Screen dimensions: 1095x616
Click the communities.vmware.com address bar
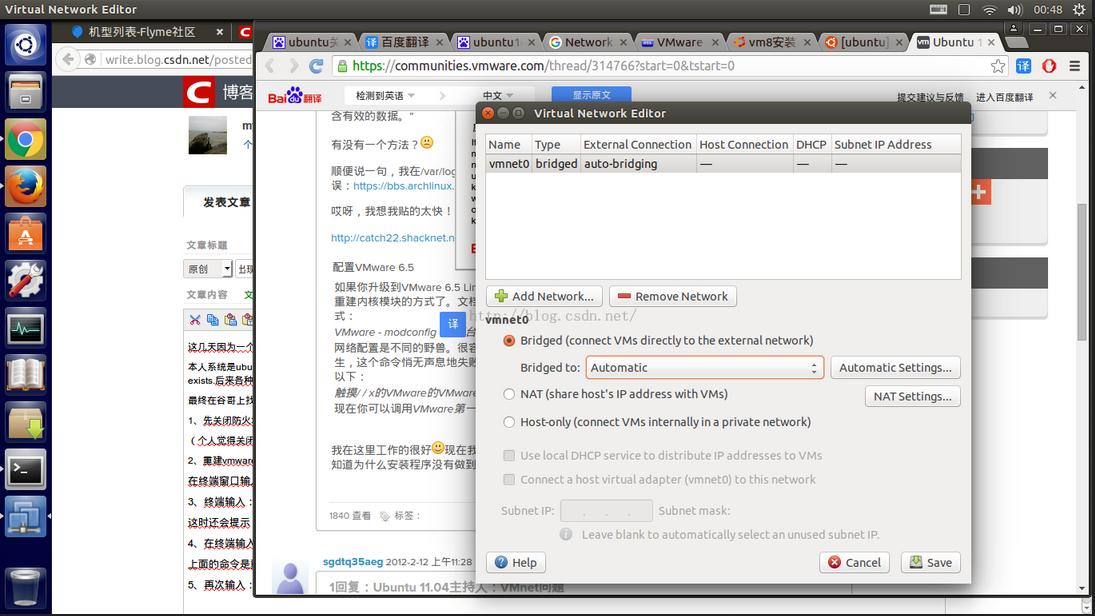tap(662, 66)
